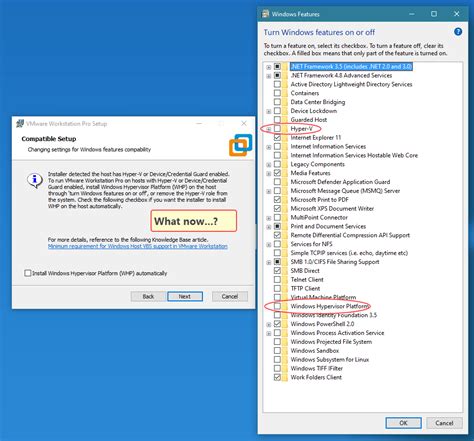Check the Windows Sandbox checkbox
This screenshot has width=474, height=441.
coord(277,351)
